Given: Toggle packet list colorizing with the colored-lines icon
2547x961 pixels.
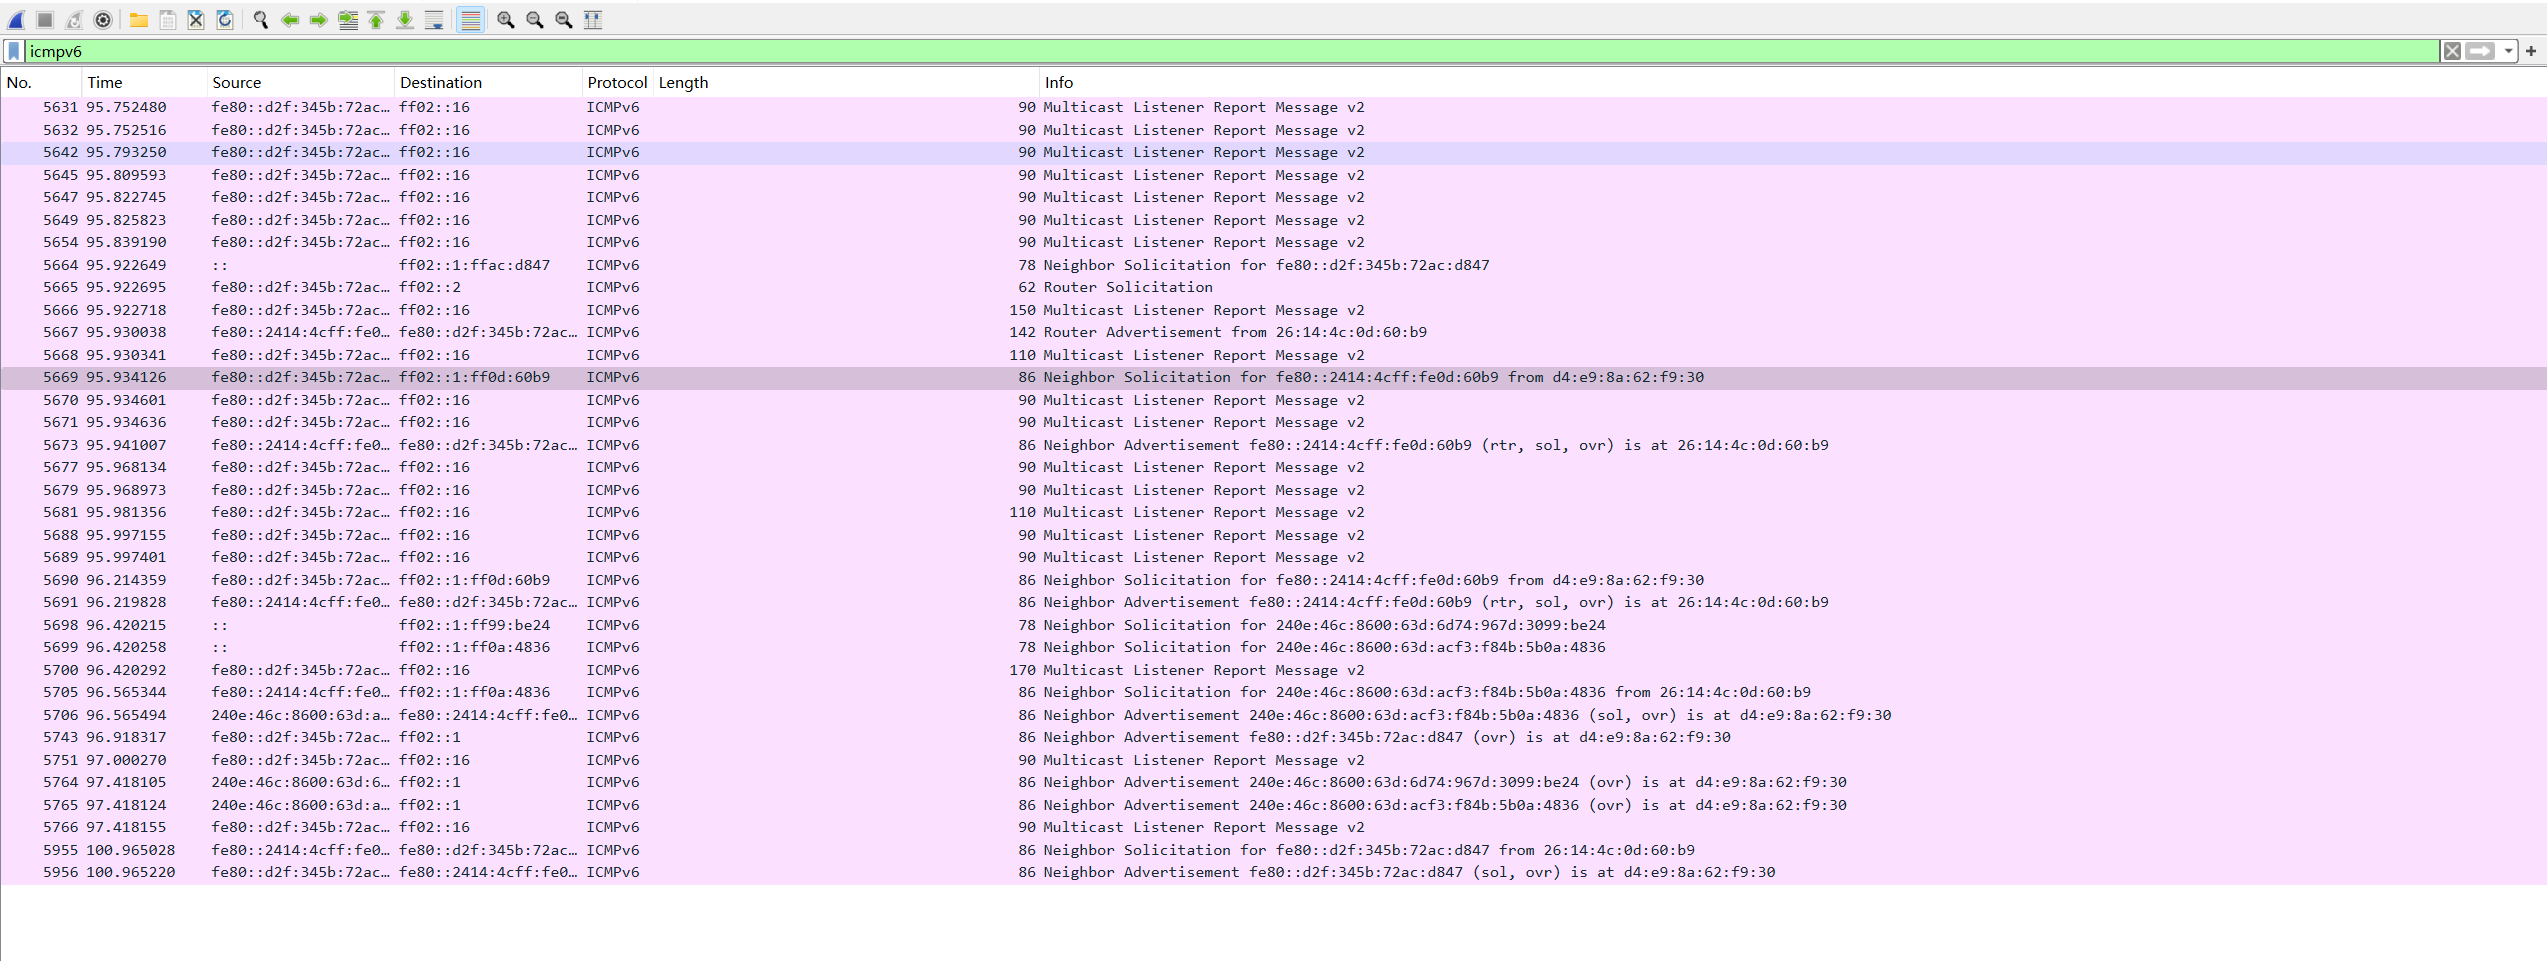Looking at the screenshot, I should tap(470, 20).
